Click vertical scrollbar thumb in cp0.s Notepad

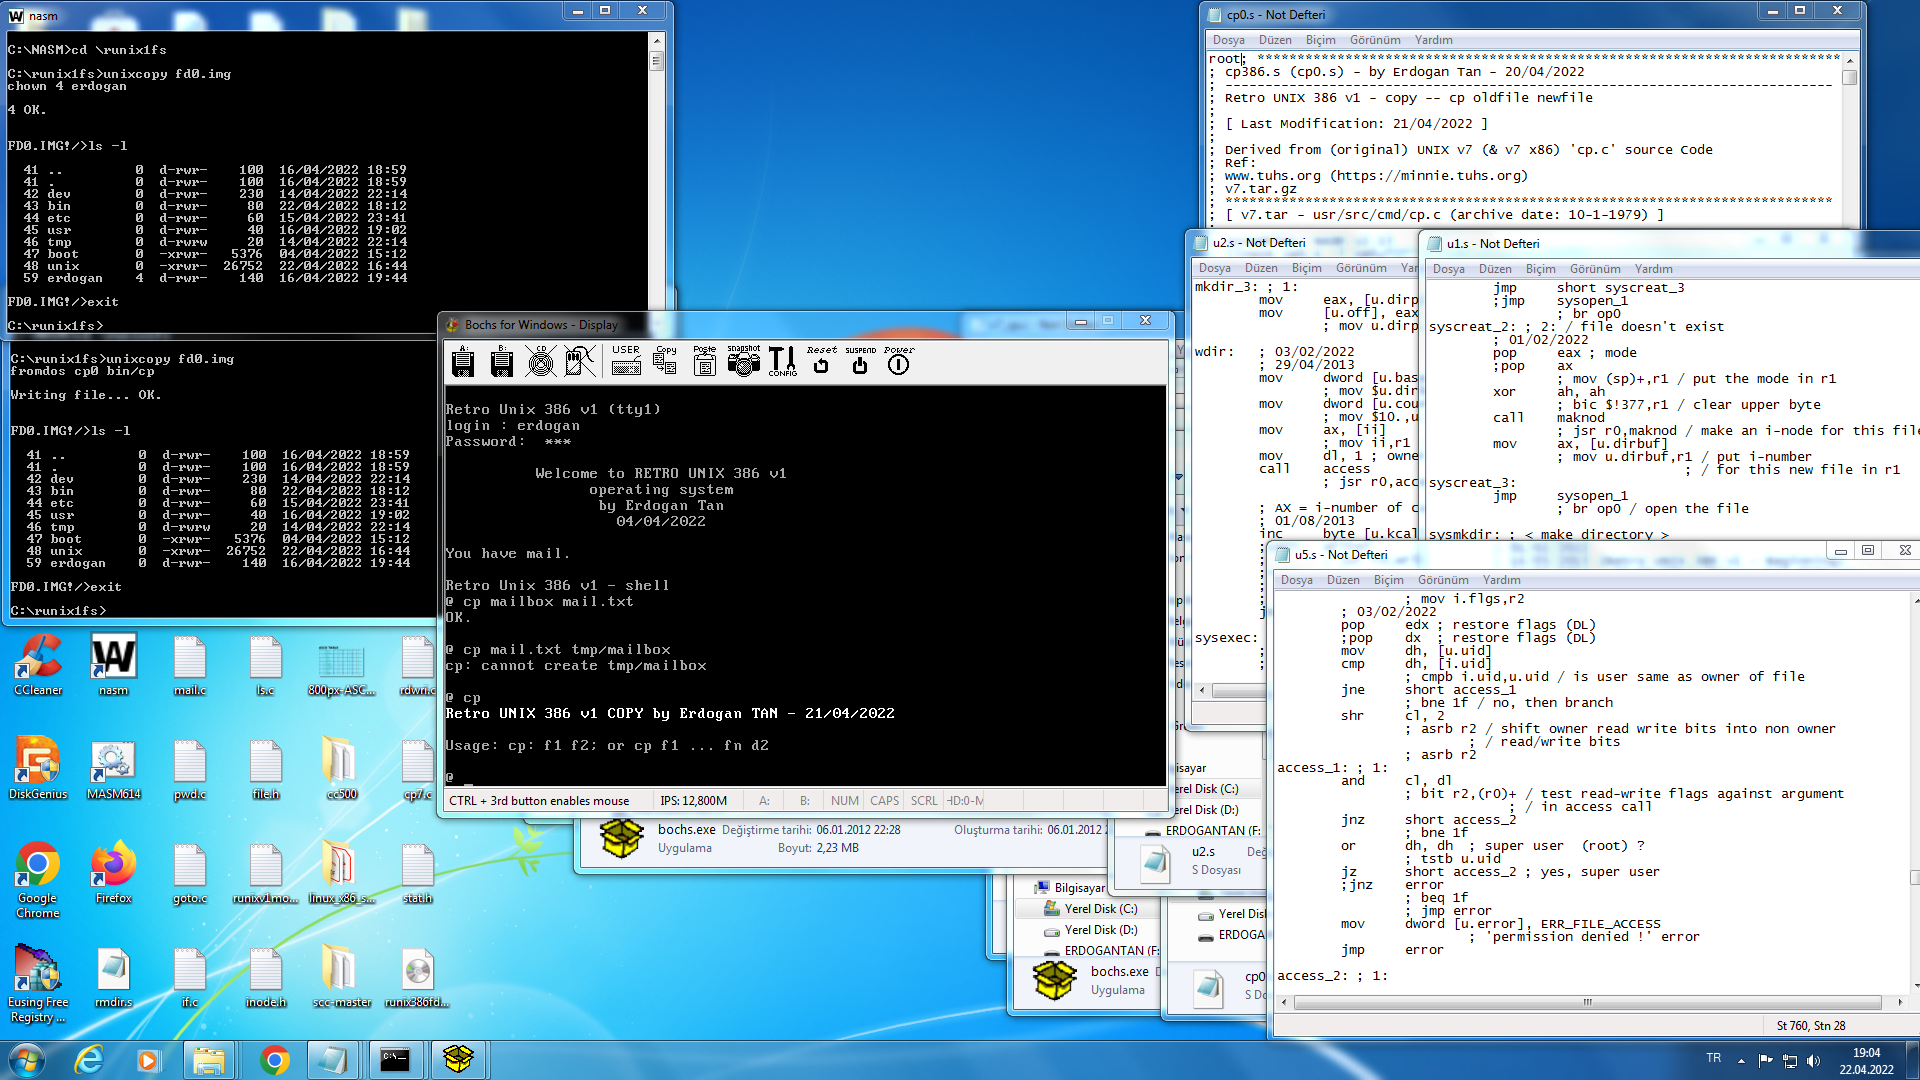[x=1850, y=76]
